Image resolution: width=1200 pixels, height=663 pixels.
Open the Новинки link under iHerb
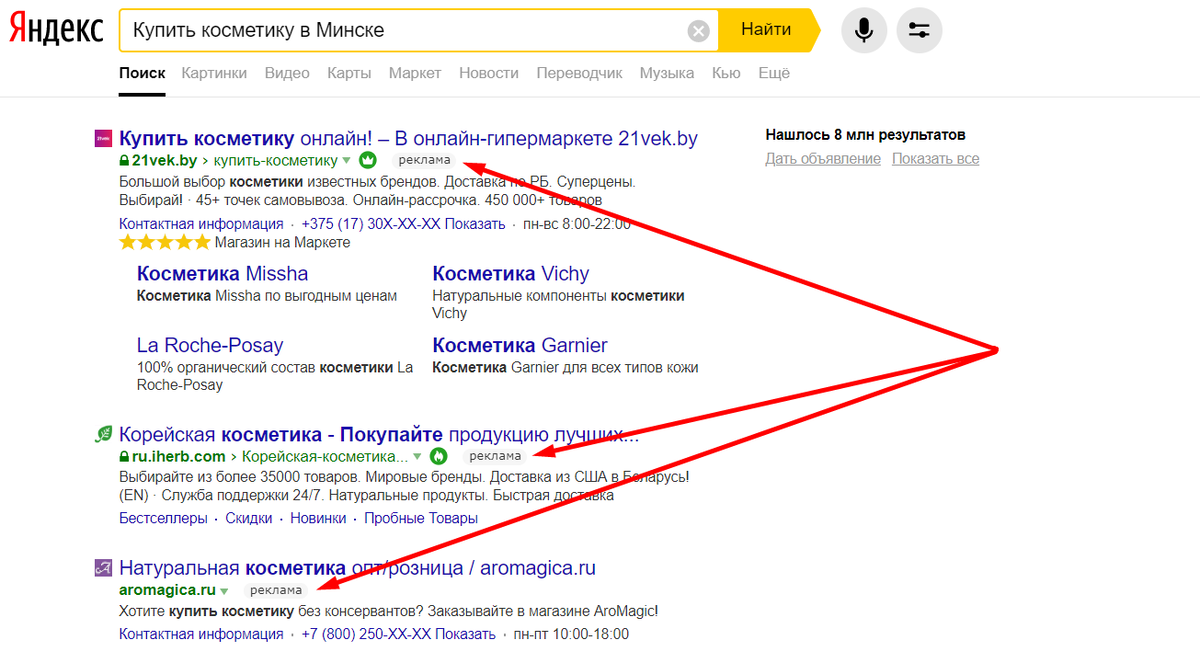coord(318,518)
